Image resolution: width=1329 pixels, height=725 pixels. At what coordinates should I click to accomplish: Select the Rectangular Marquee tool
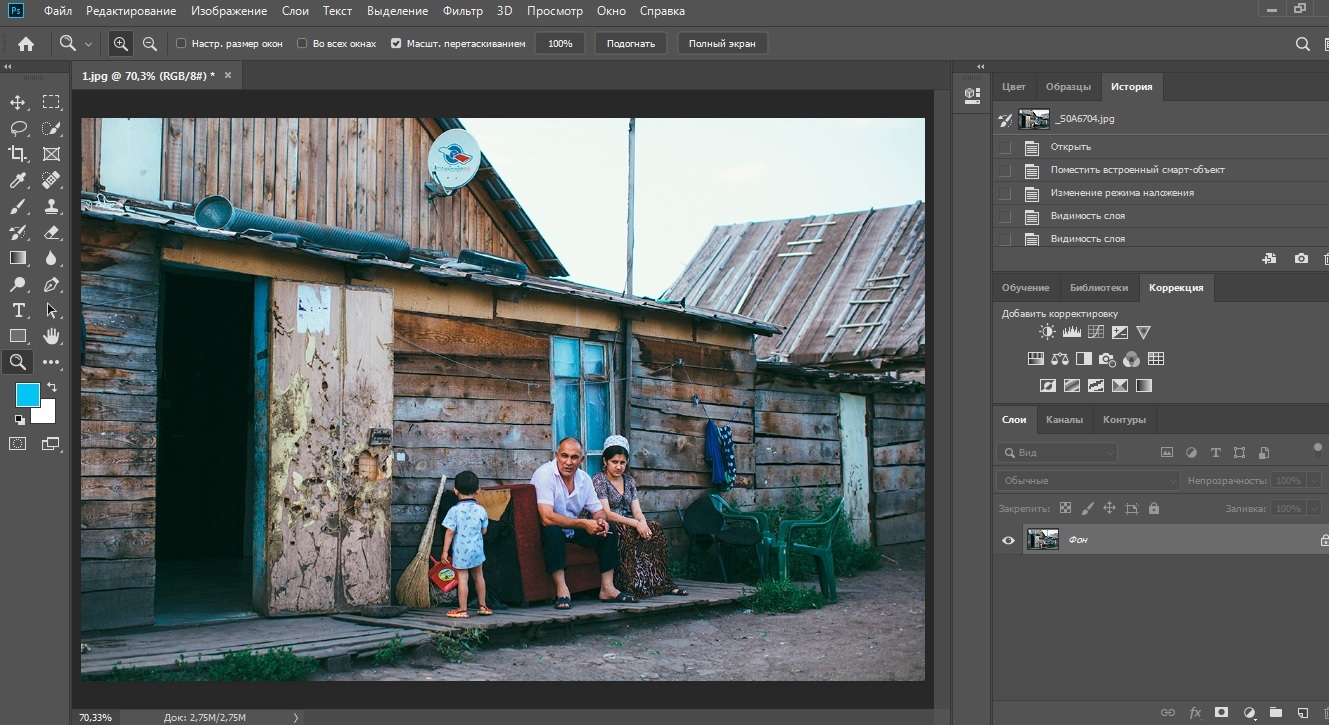pos(51,102)
